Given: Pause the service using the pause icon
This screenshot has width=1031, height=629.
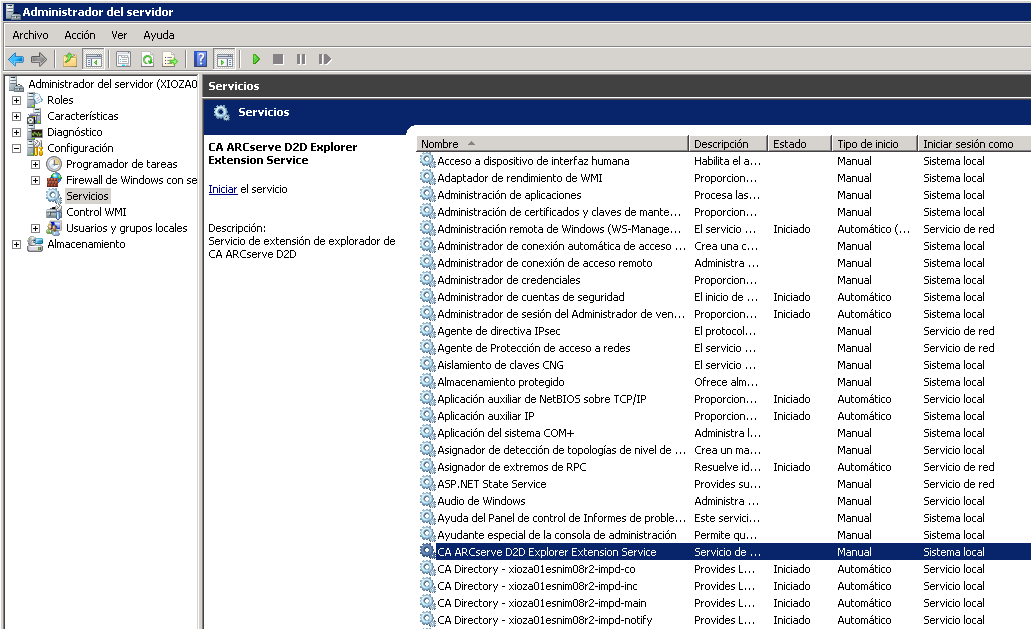Looking at the screenshot, I should tap(301, 59).
